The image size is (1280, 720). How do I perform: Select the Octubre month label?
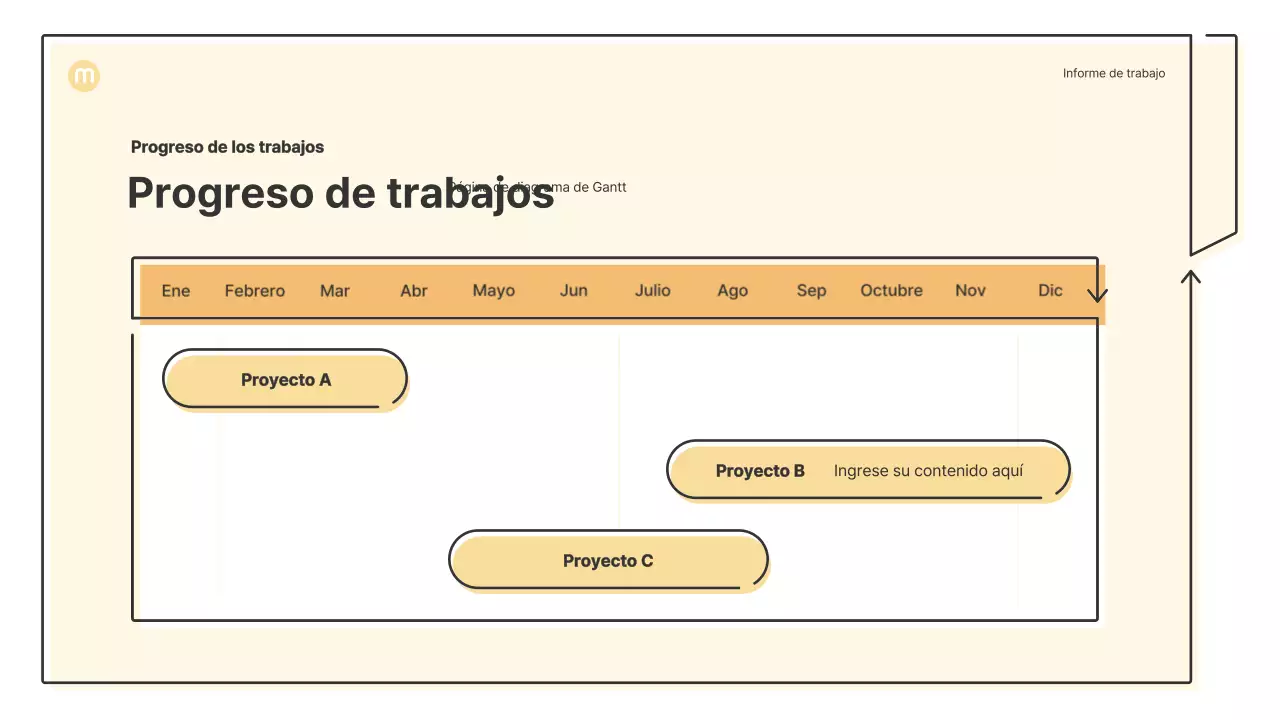pyautogui.click(x=891, y=290)
